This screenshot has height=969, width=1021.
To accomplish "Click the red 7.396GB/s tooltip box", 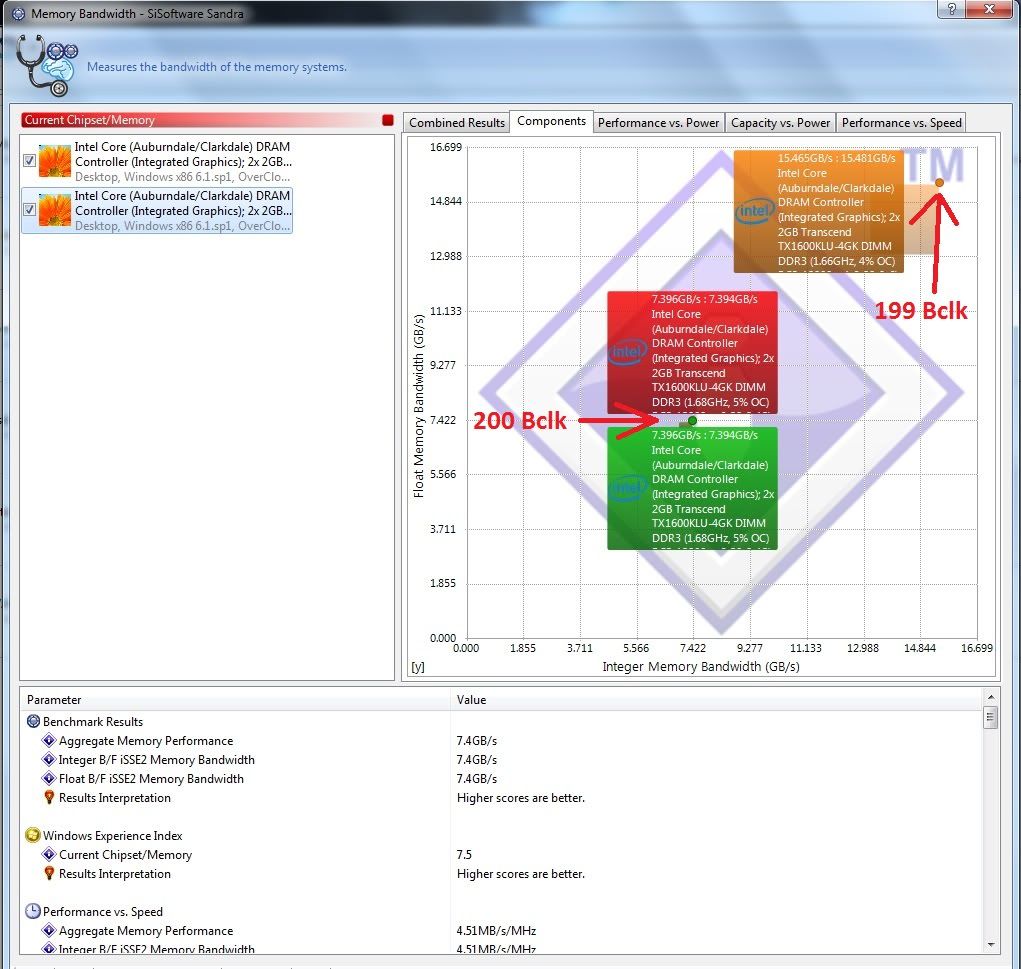I will pyautogui.click(x=692, y=352).
